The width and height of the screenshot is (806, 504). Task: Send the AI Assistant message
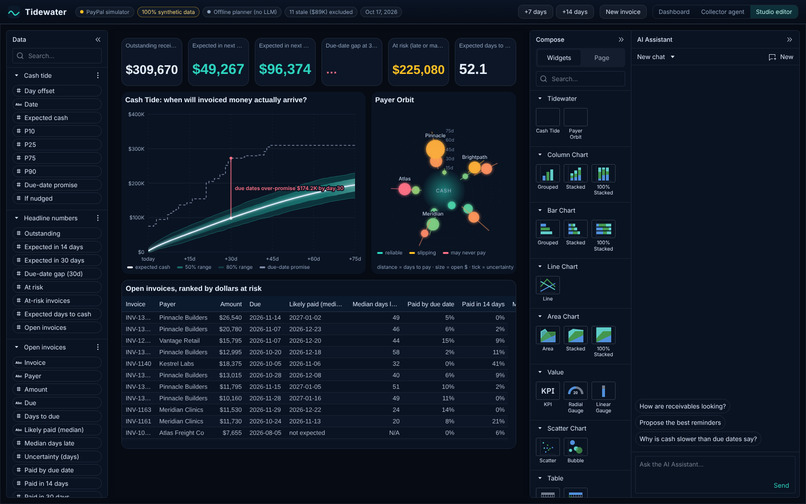(x=781, y=485)
